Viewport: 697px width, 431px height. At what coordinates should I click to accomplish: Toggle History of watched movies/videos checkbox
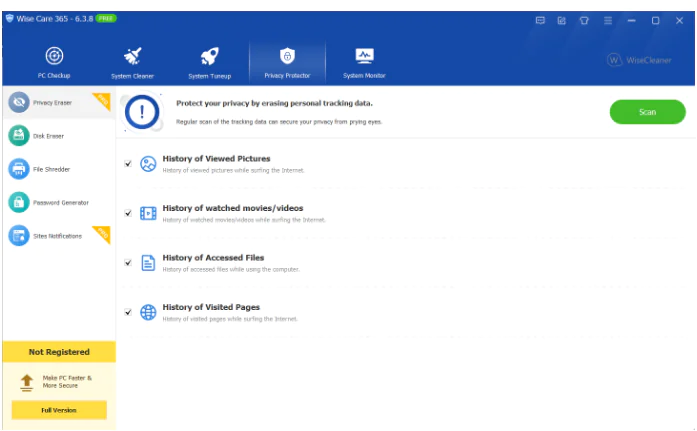[x=128, y=213]
